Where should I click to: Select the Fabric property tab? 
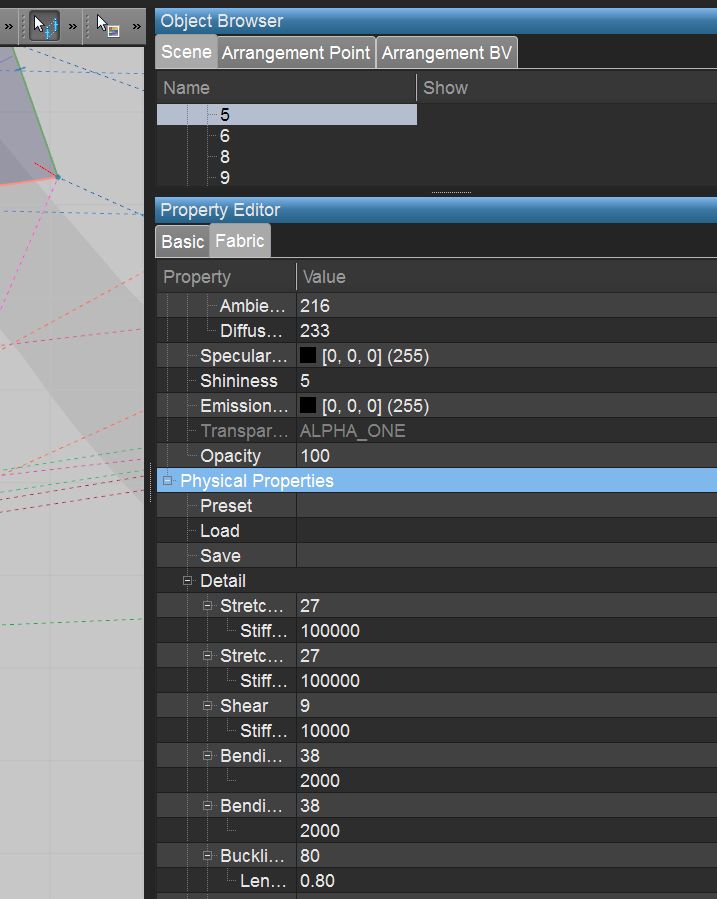240,241
